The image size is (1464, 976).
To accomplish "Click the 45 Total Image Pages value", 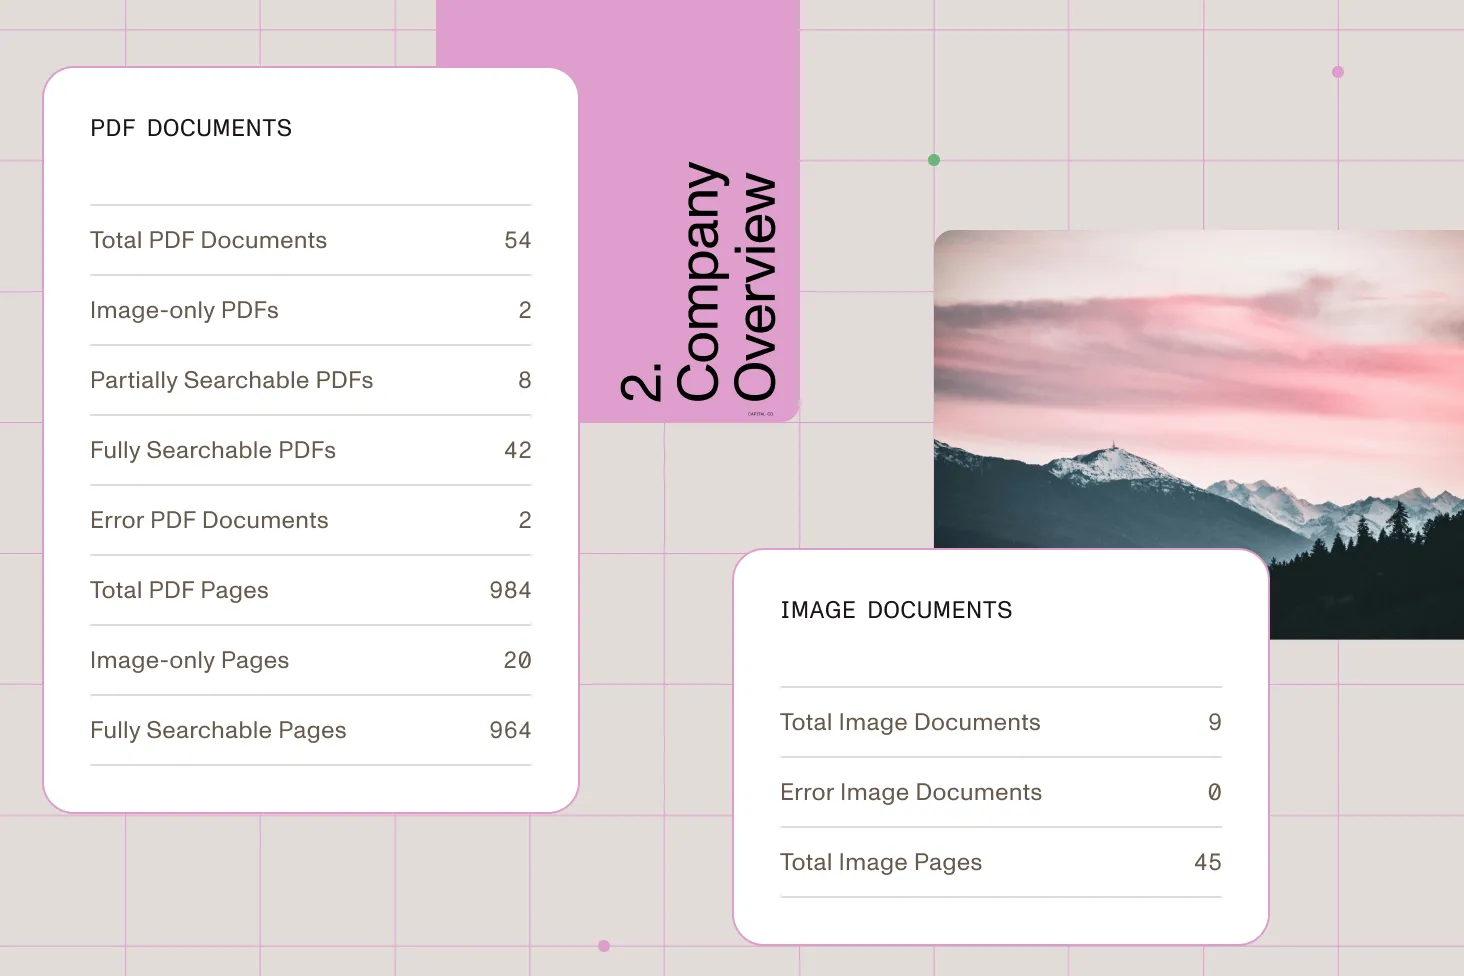I will [1207, 862].
